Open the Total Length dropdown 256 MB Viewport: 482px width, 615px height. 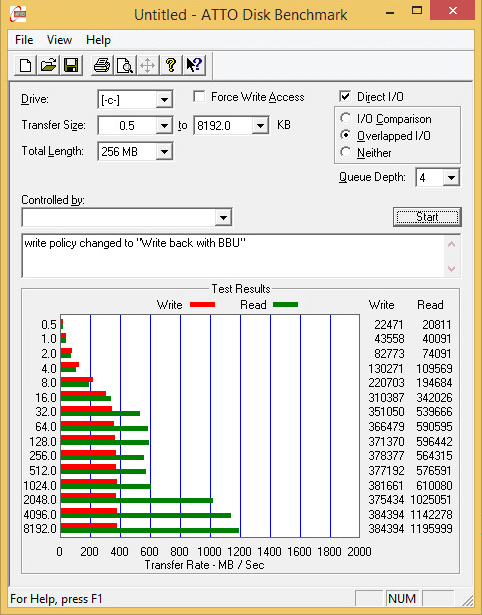pos(164,152)
